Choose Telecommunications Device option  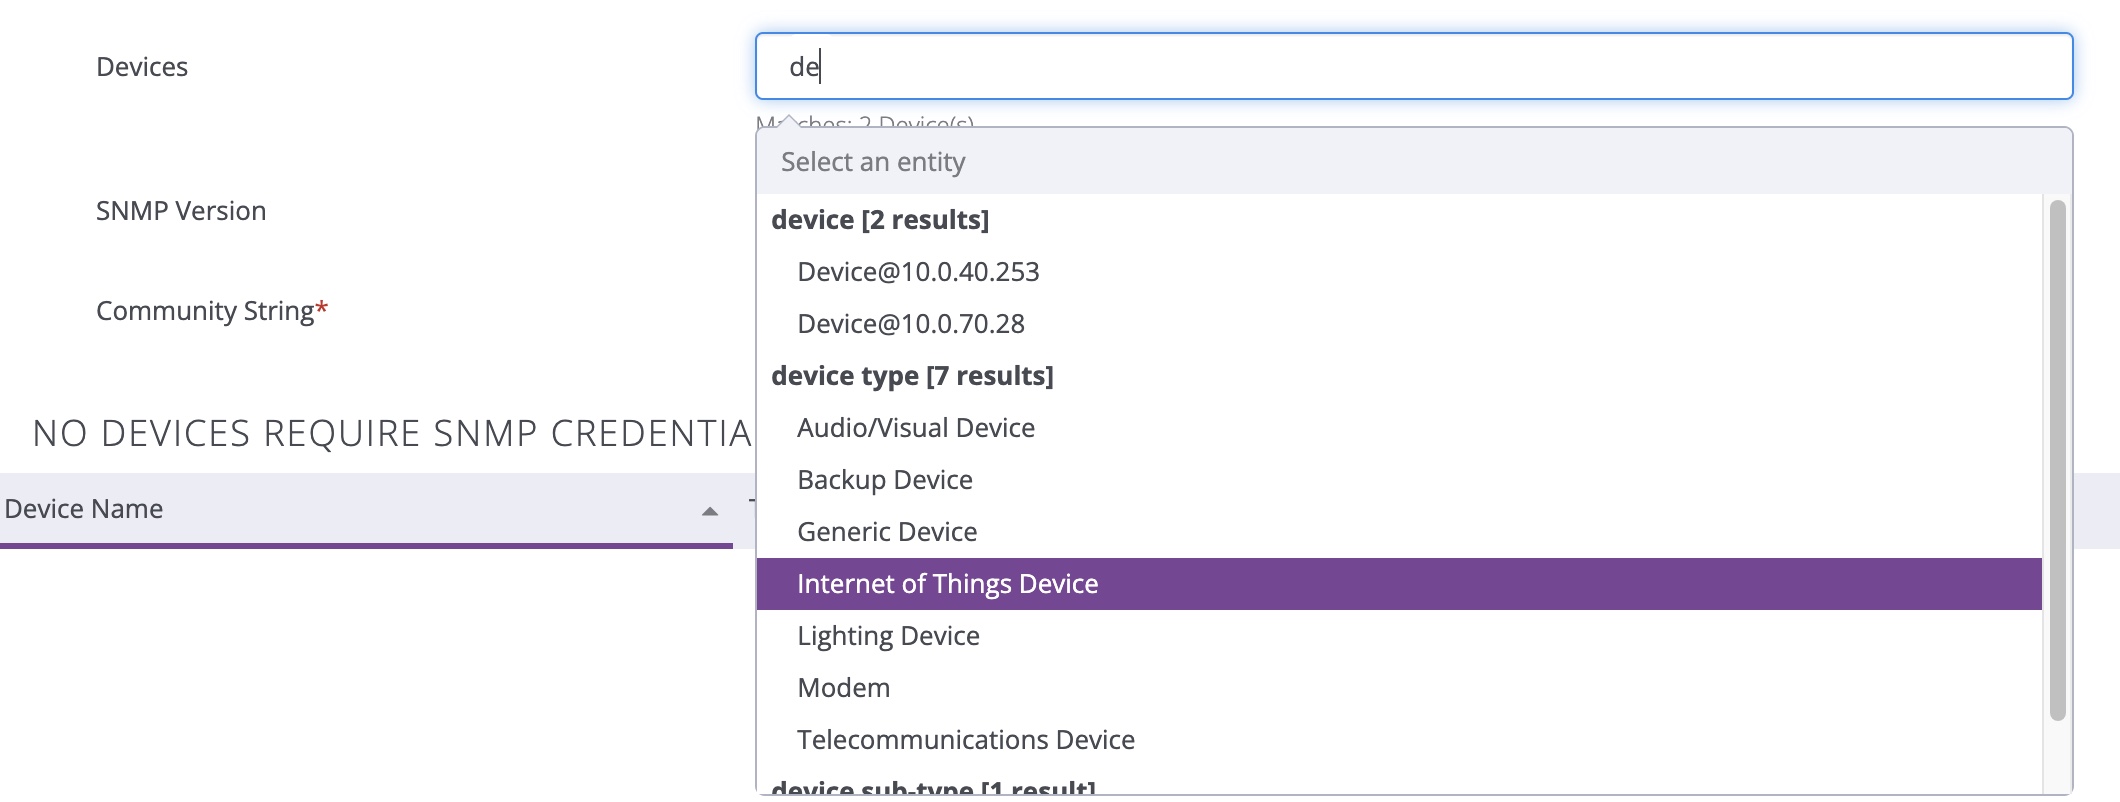965,740
